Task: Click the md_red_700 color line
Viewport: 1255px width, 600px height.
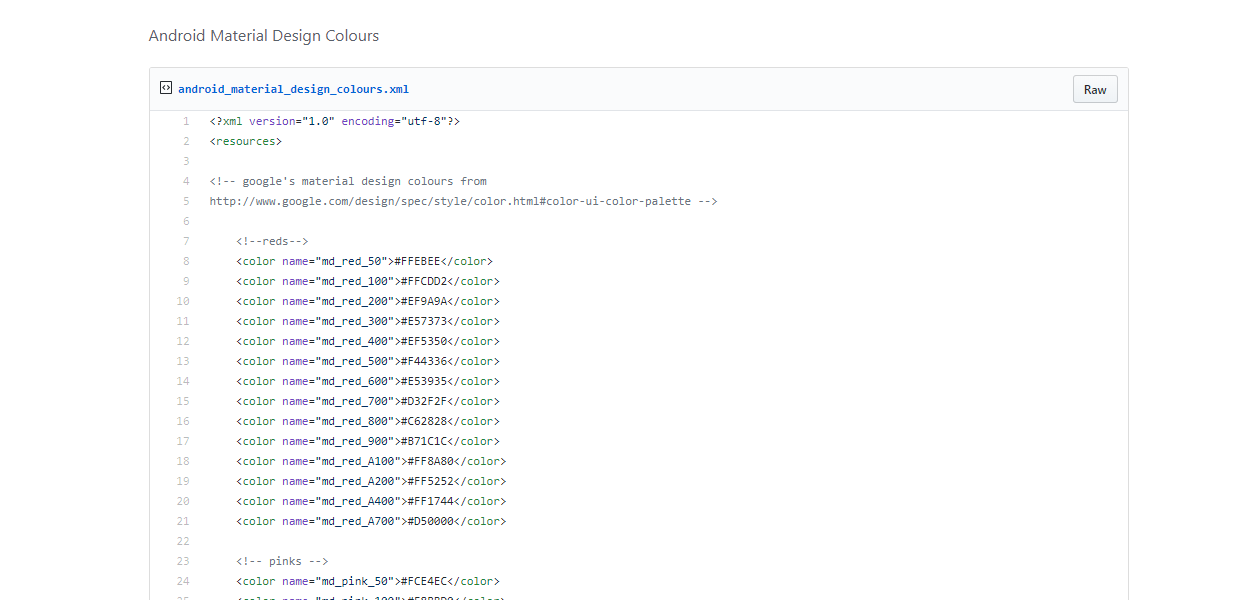Action: click(x=368, y=401)
